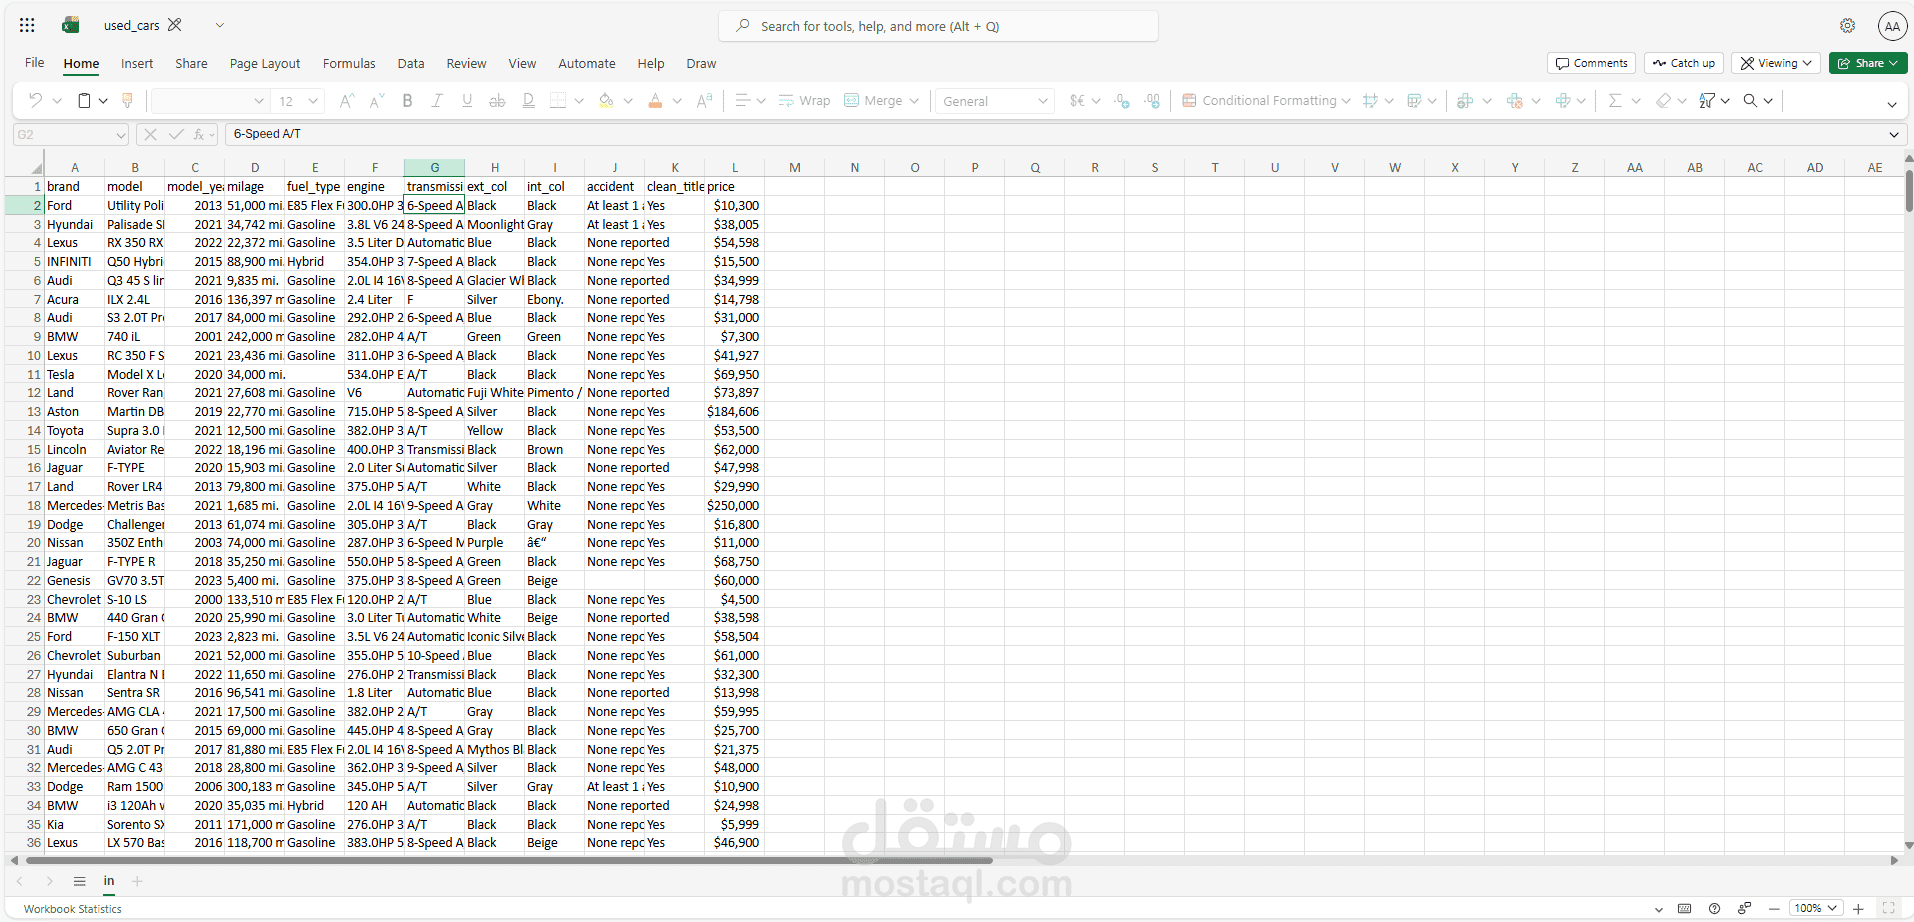Click the Undo arrow icon
The width and height of the screenshot is (1914, 922).
pyautogui.click(x=36, y=101)
